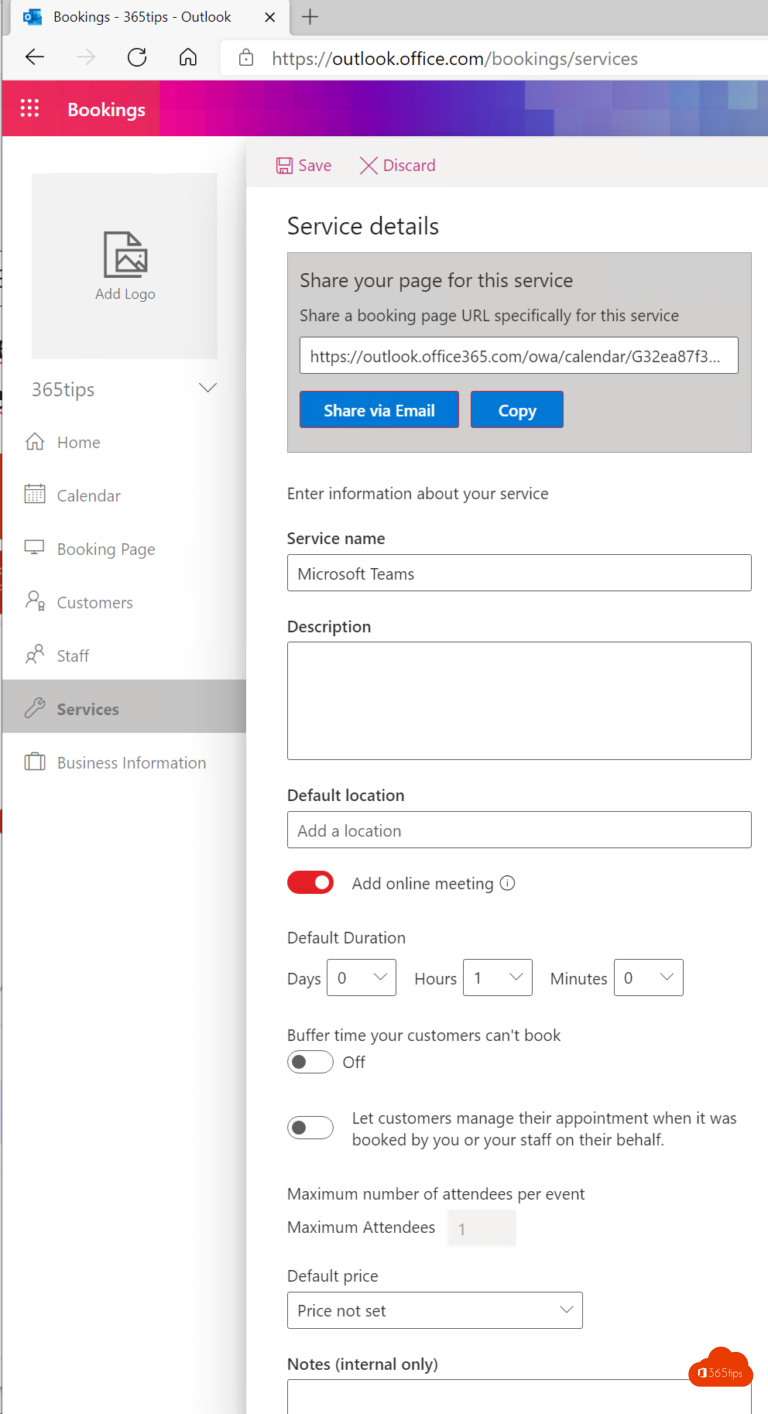
Task: Click the Description text area
Action: pos(518,700)
